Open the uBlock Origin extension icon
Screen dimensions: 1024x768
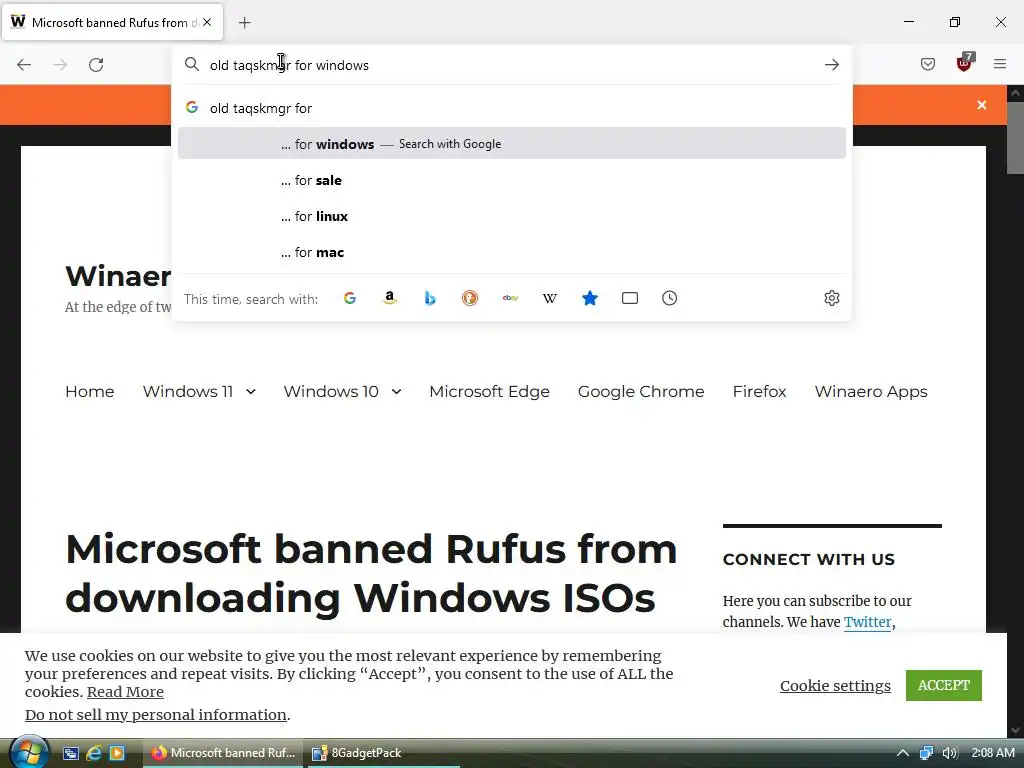[x=964, y=63]
